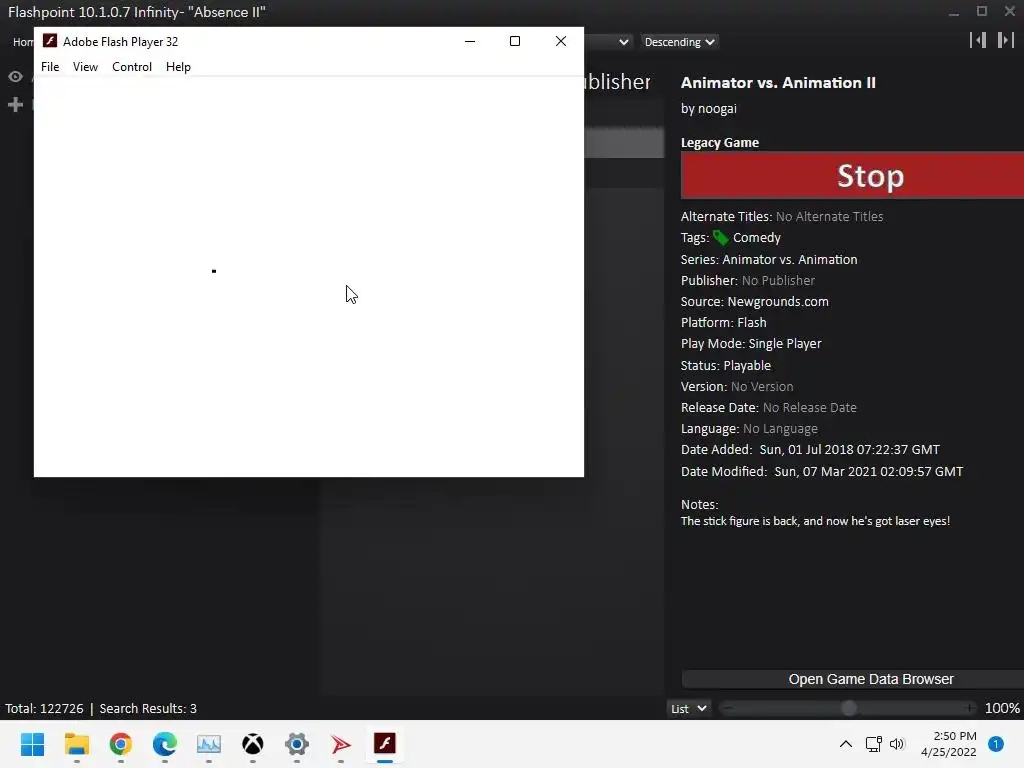Open the Control menu in Flash Player
The height and width of the screenshot is (768, 1024).
click(x=132, y=67)
